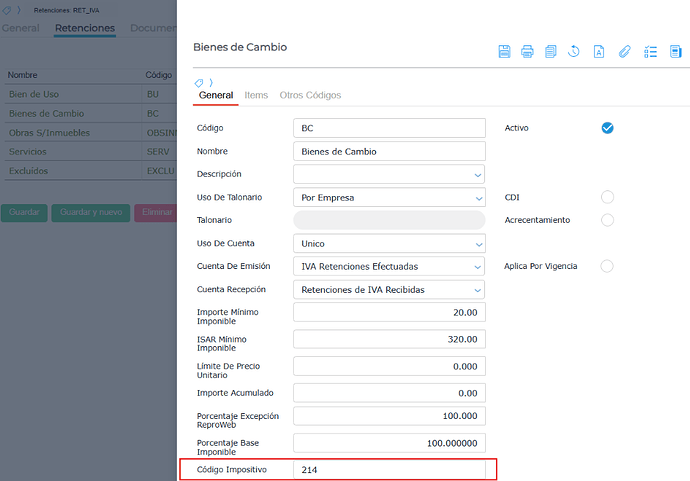Click the print icon in toolbar

pos(527,51)
